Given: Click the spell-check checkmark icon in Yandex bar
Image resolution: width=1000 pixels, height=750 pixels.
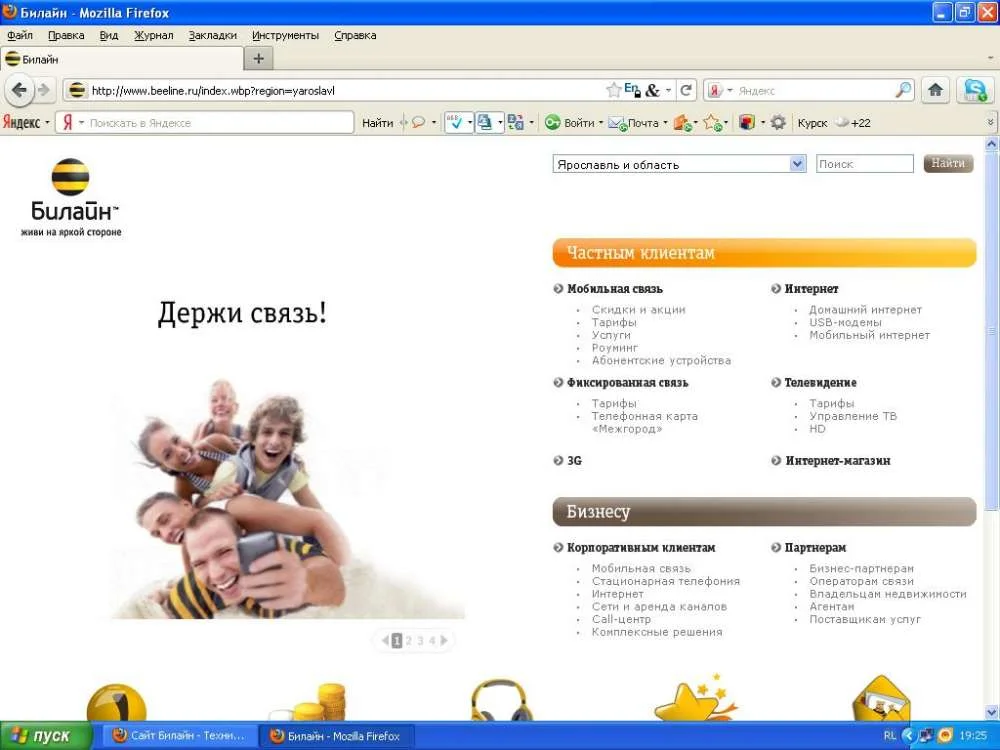Looking at the screenshot, I should point(455,122).
